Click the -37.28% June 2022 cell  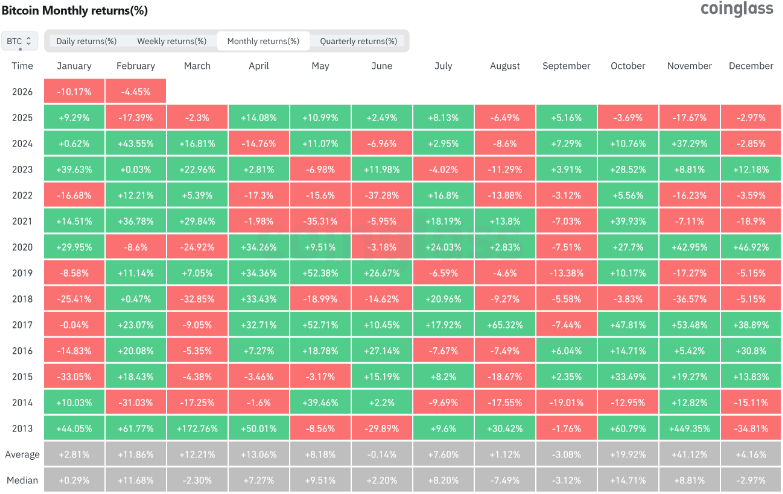[x=381, y=194]
